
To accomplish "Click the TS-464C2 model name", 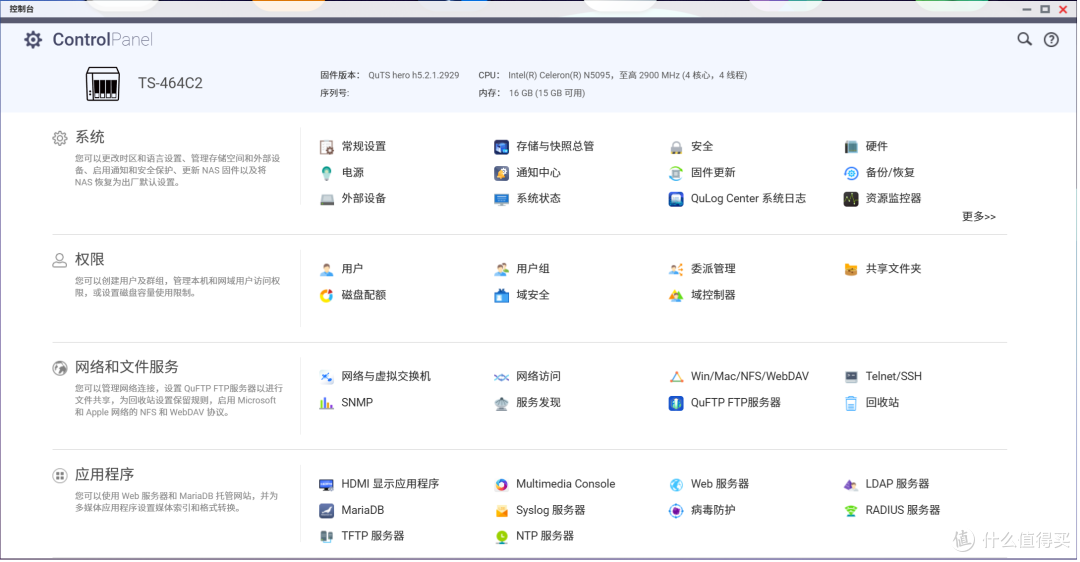I will pyautogui.click(x=170, y=83).
